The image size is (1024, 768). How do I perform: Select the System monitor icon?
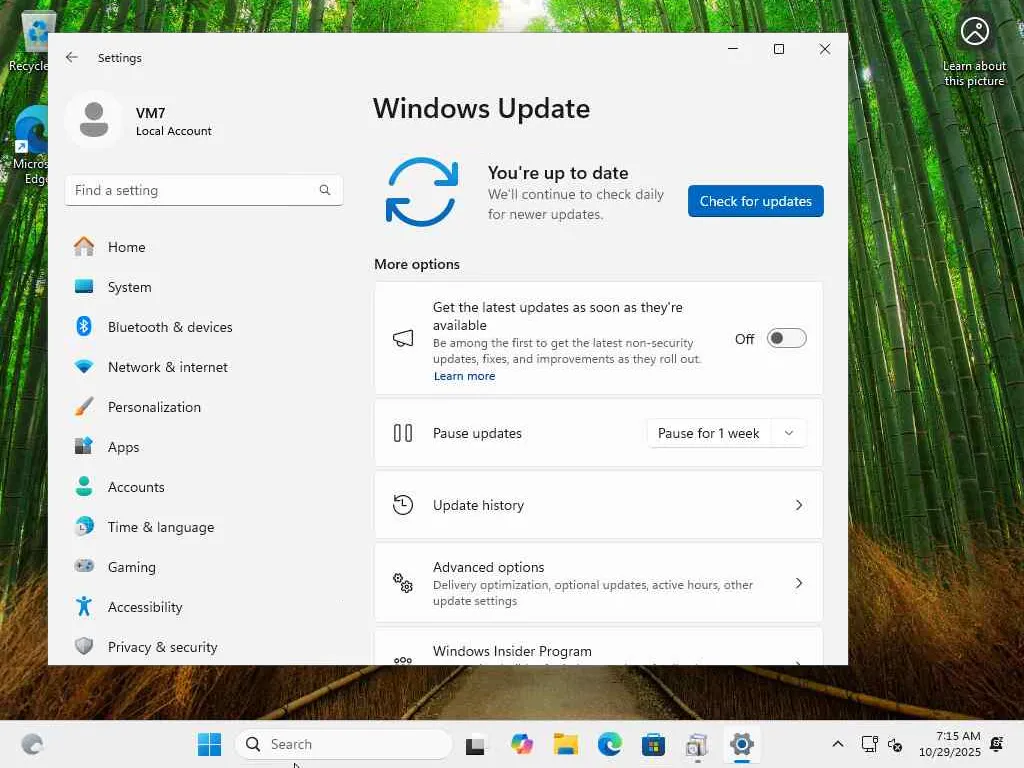coord(84,286)
